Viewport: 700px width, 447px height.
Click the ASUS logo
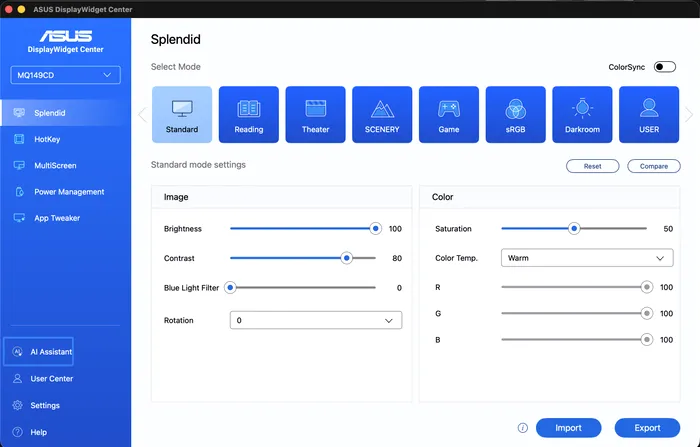click(x=66, y=36)
